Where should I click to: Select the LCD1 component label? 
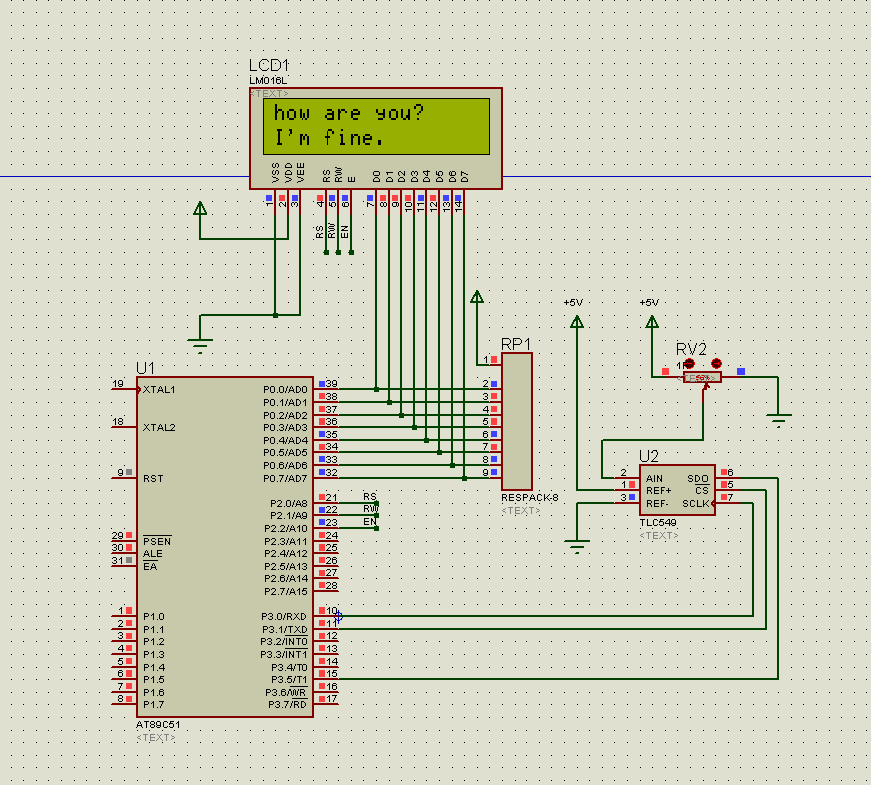coord(269,65)
